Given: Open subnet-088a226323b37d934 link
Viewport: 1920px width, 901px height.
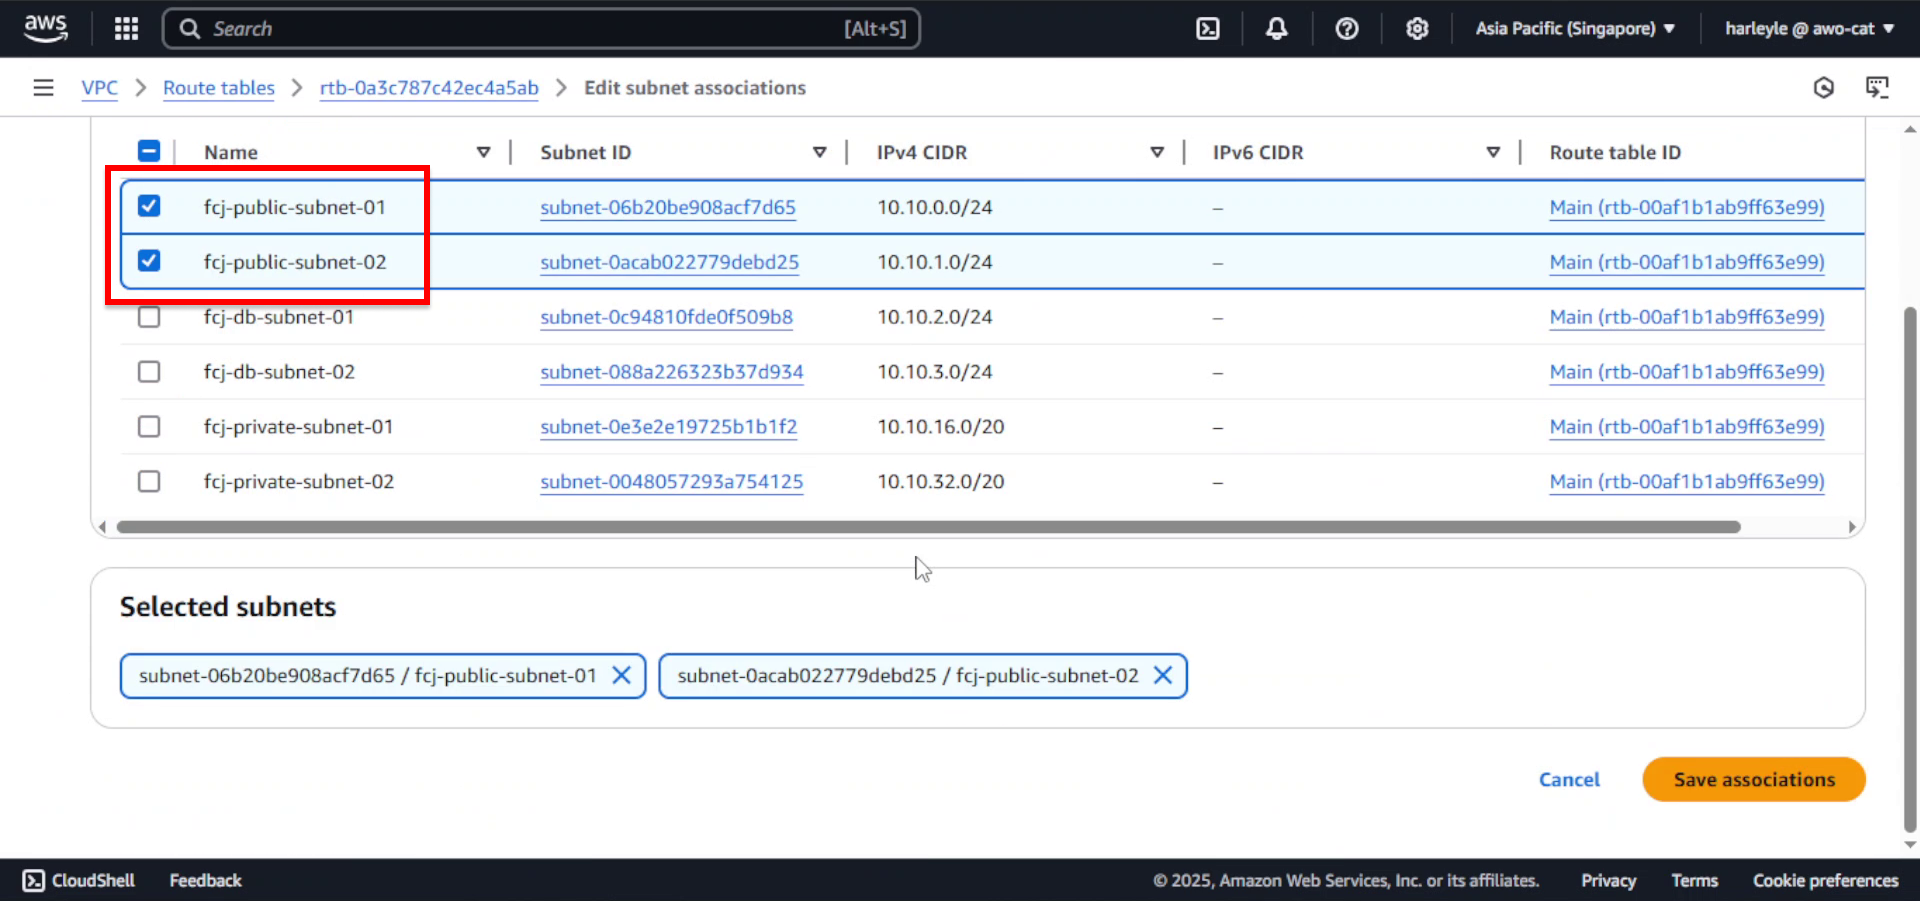Looking at the screenshot, I should (x=672, y=373).
